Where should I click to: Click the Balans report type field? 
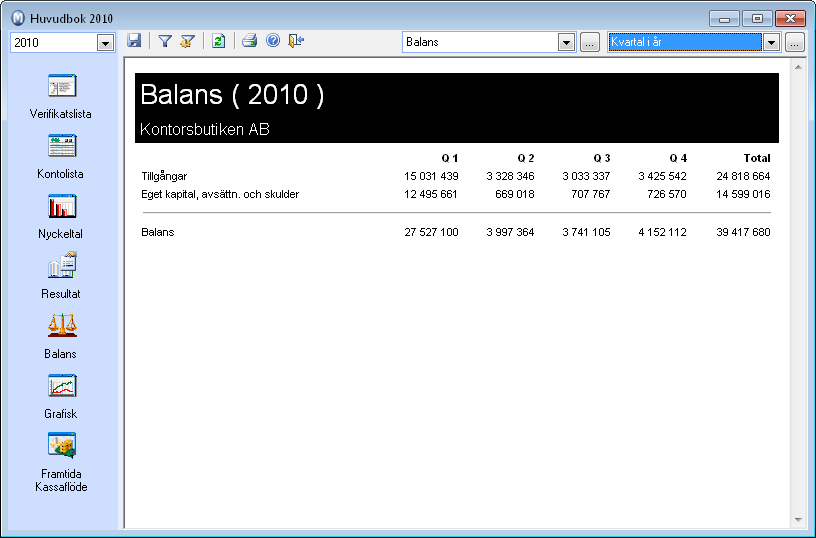coord(480,42)
